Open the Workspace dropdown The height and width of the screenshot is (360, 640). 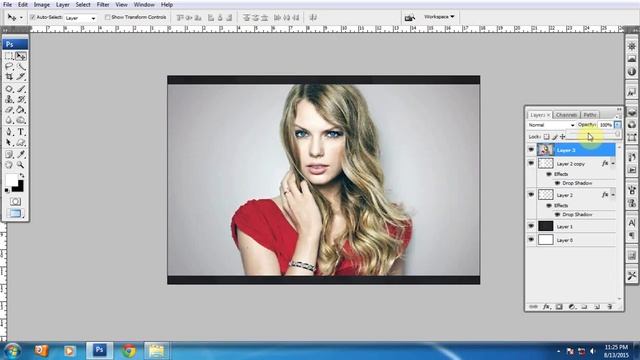point(439,17)
